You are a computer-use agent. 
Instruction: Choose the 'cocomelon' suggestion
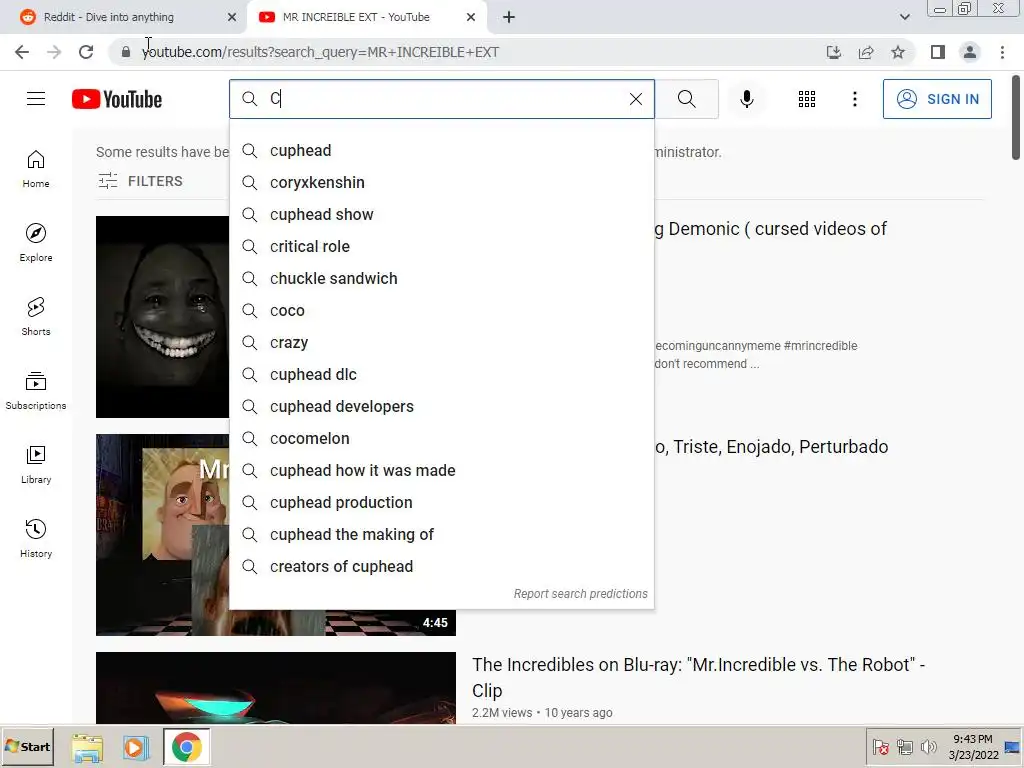tap(441, 439)
